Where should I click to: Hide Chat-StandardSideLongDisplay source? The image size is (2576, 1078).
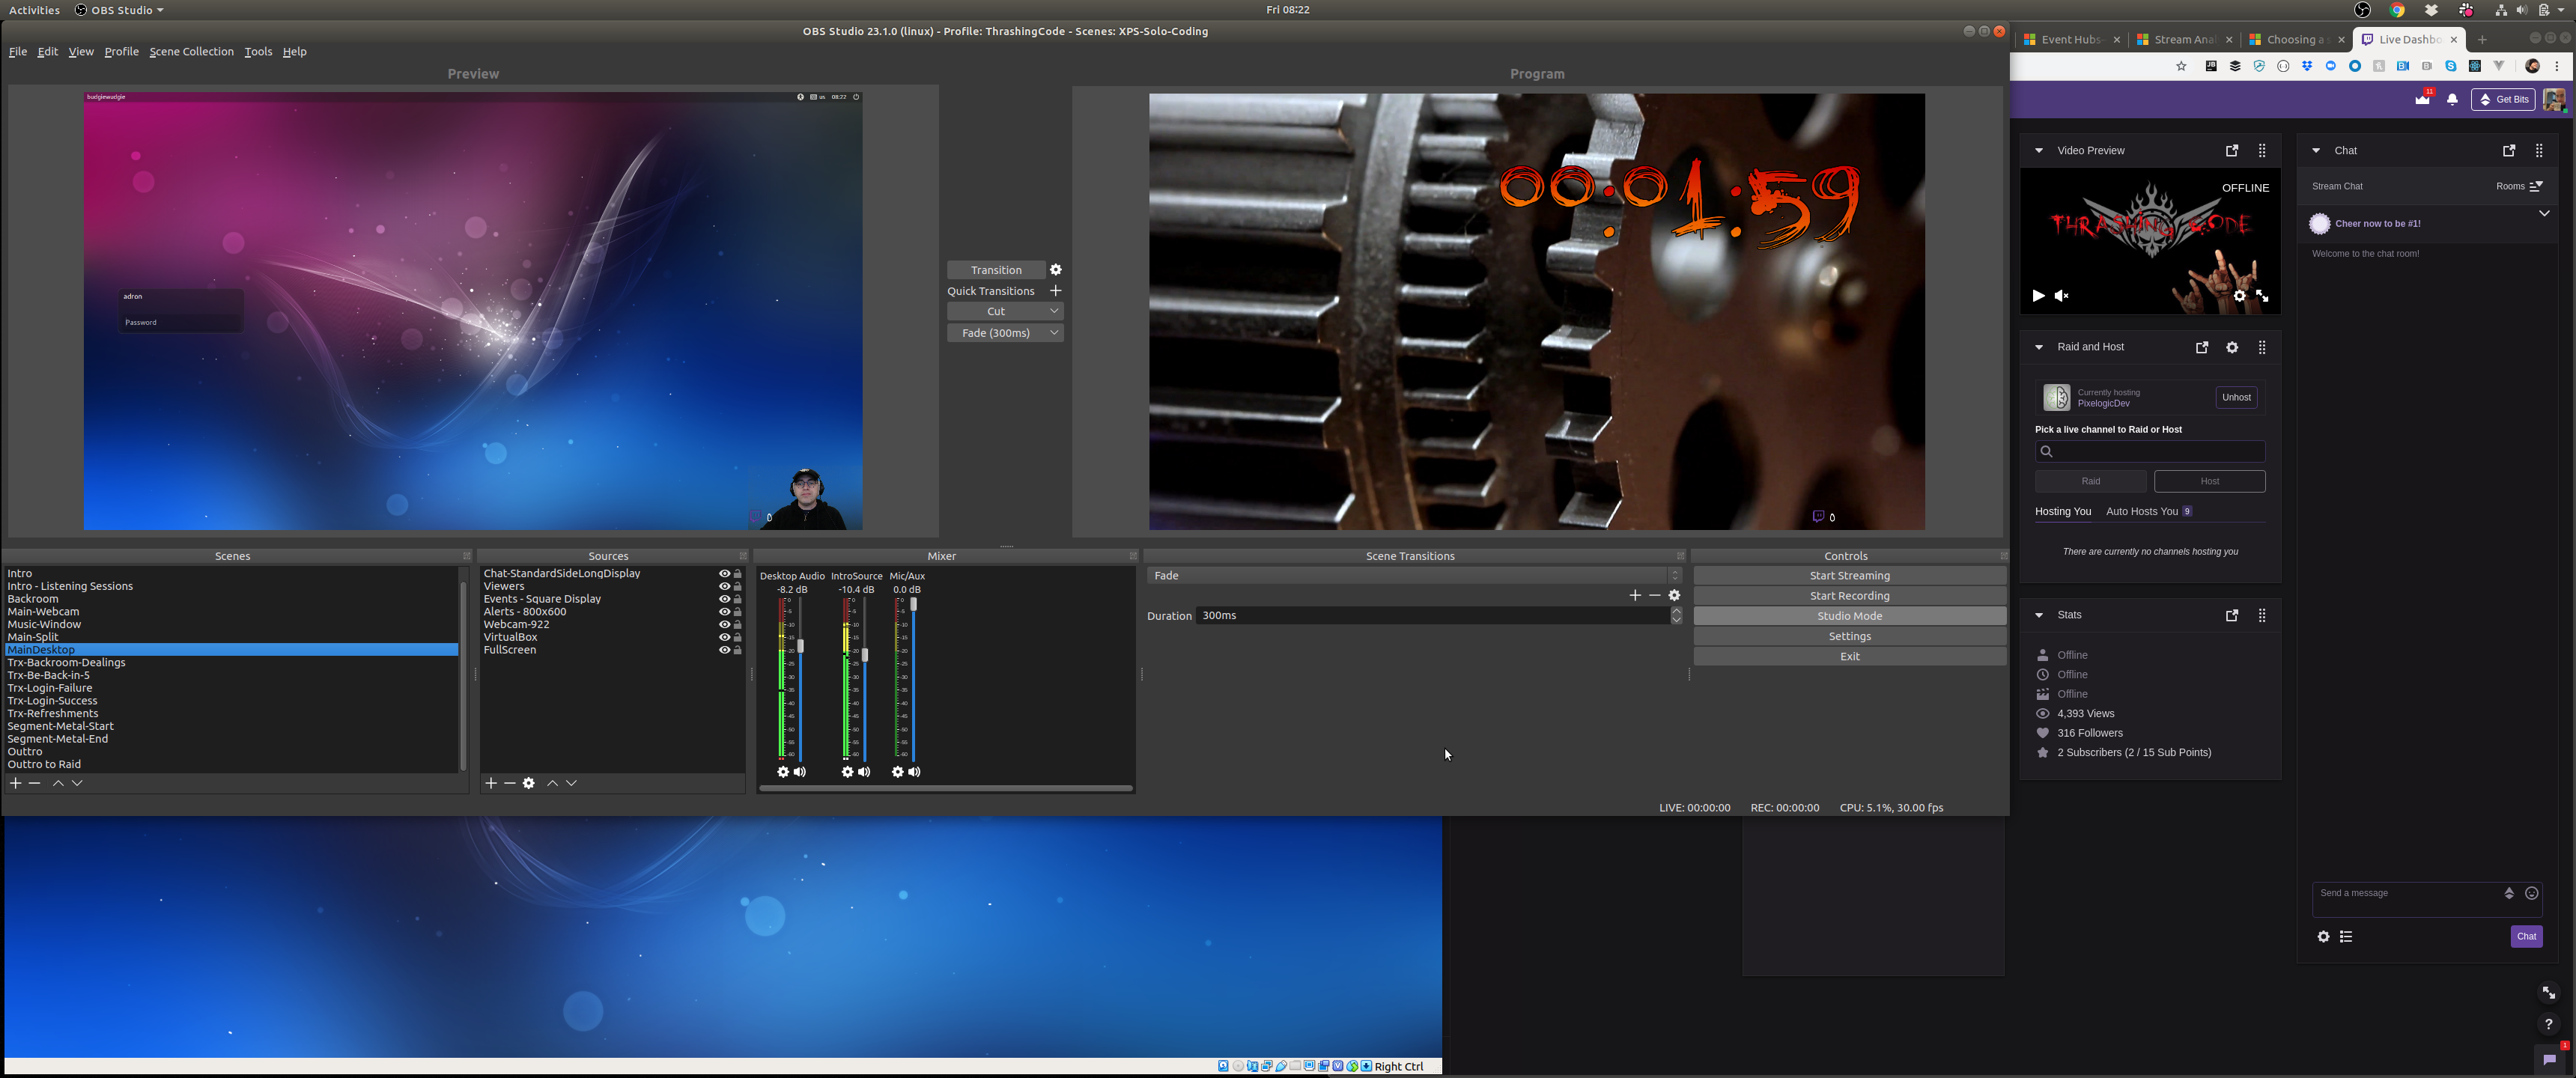click(x=724, y=574)
